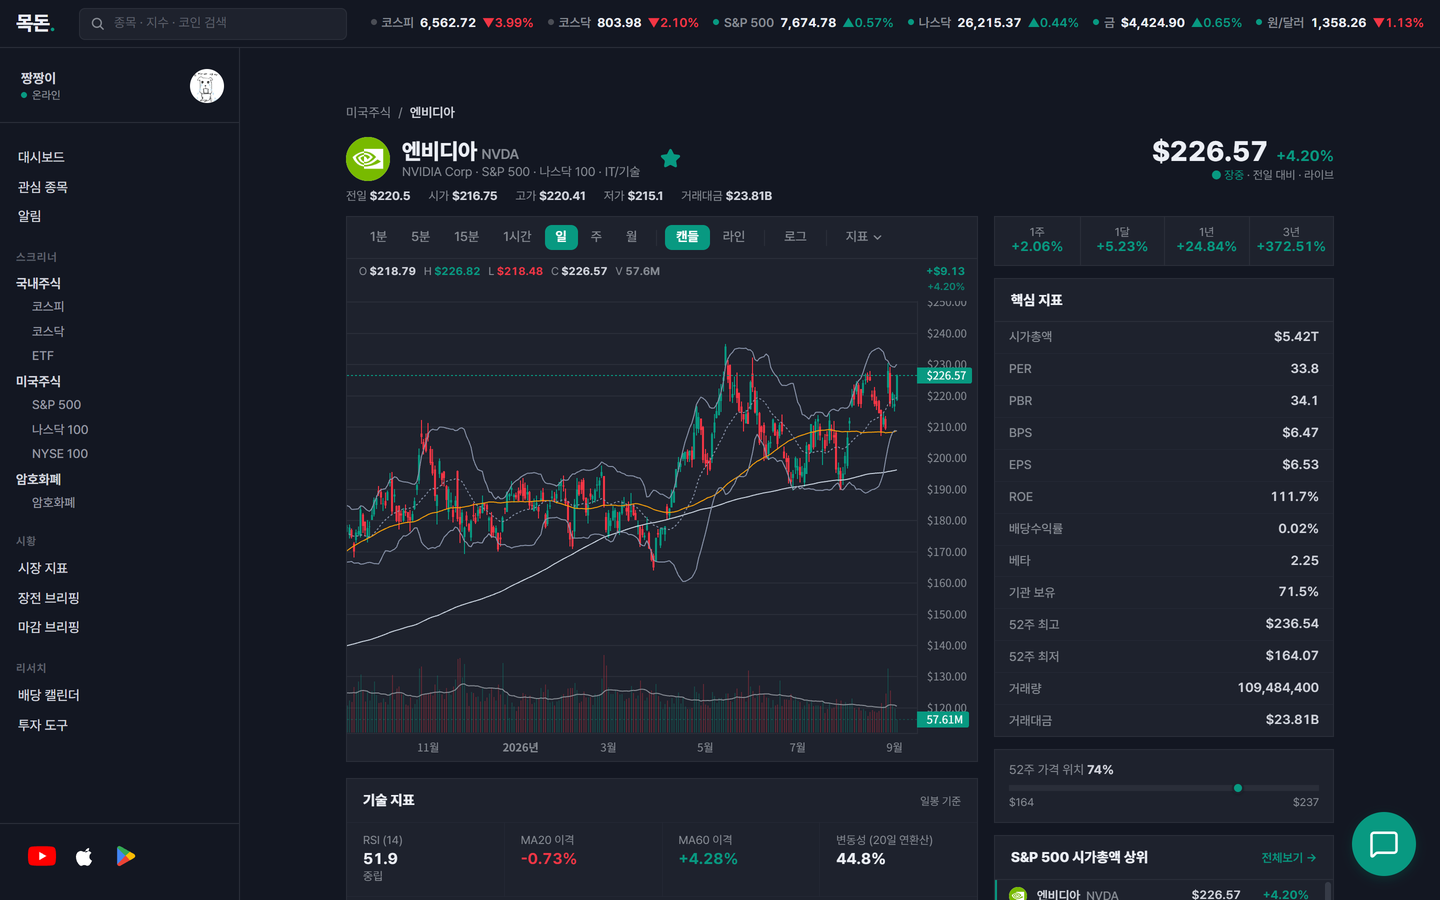The image size is (1440, 900).
Task: Click the $226.57 price label on chart axis
Action: (944, 376)
